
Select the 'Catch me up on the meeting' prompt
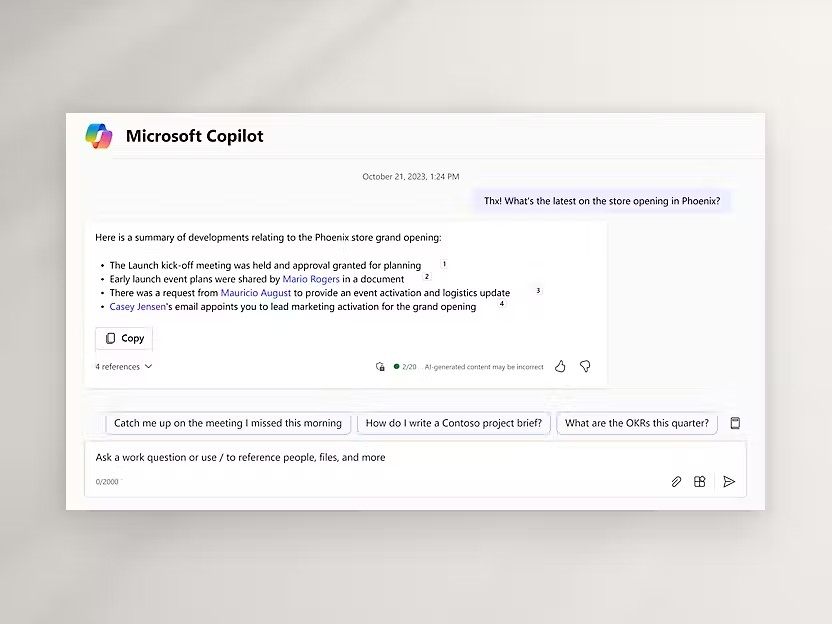tap(228, 422)
